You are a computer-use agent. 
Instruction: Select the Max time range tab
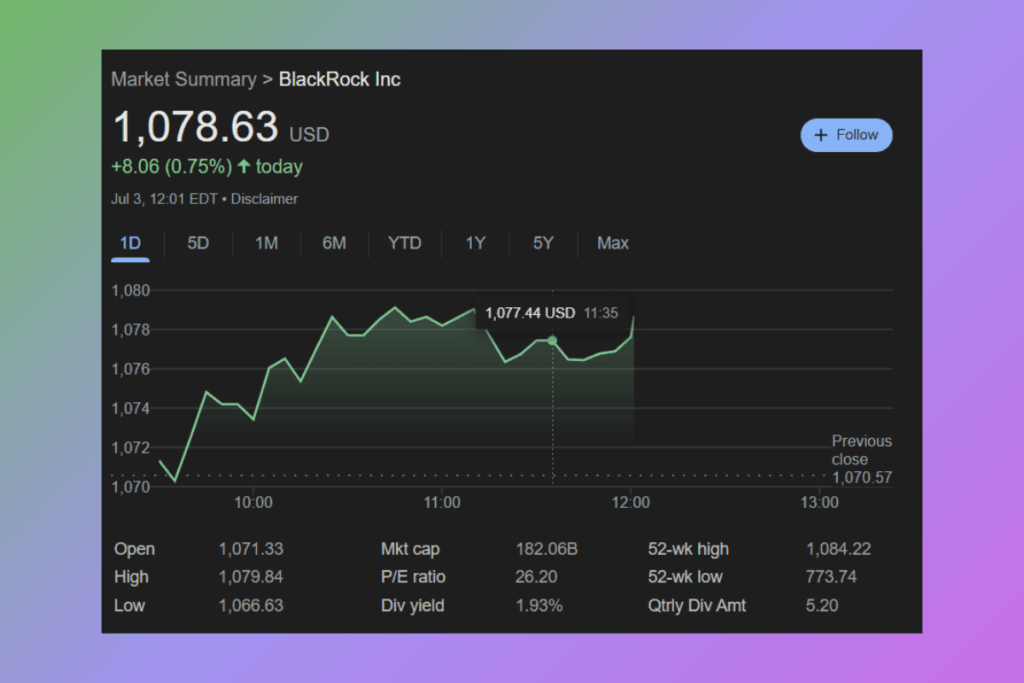point(613,243)
